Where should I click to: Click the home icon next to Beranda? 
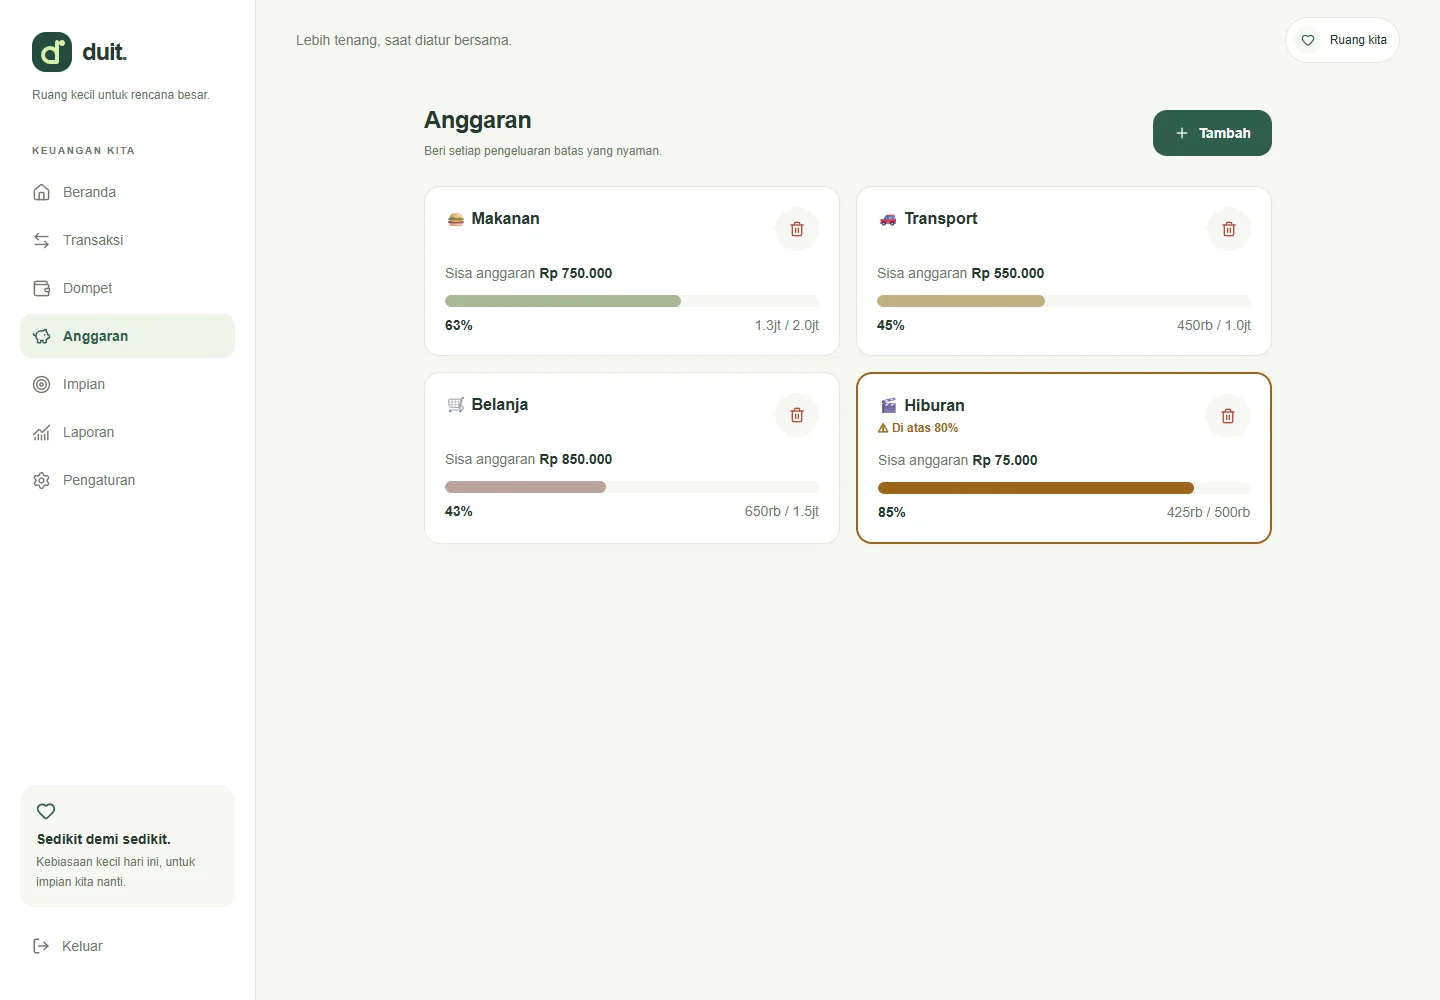click(x=41, y=192)
